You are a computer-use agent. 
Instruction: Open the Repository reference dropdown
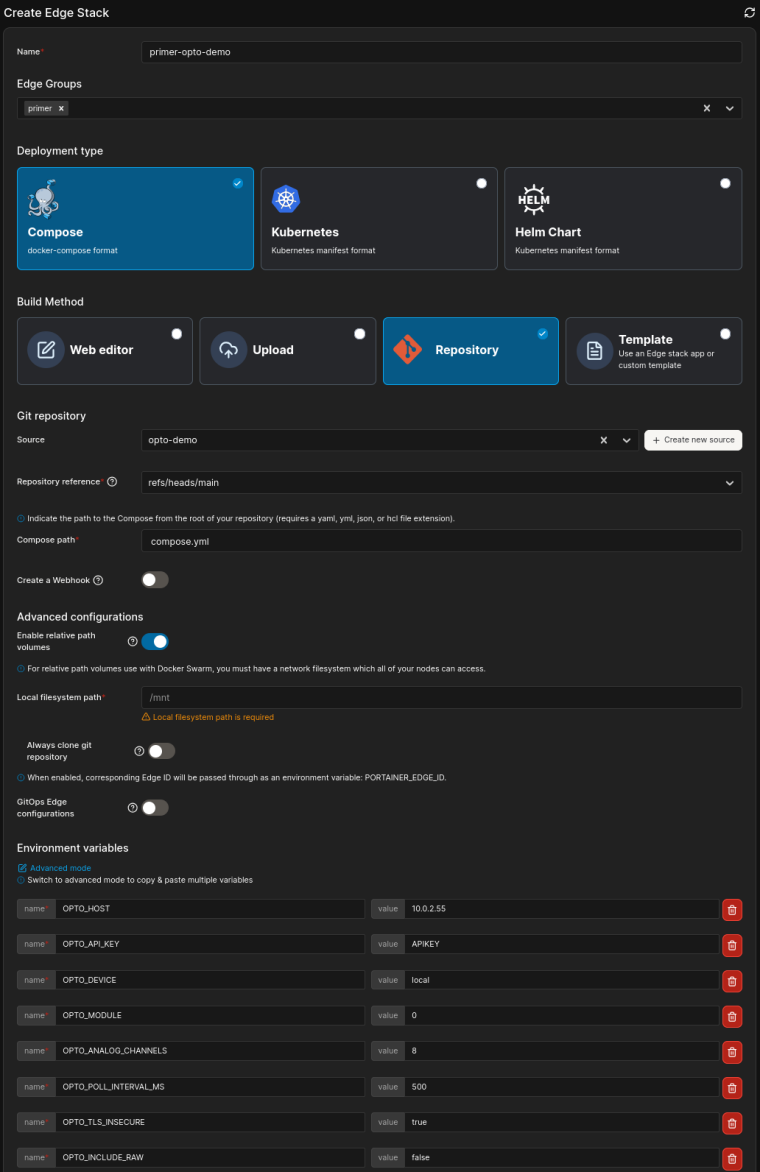441,483
